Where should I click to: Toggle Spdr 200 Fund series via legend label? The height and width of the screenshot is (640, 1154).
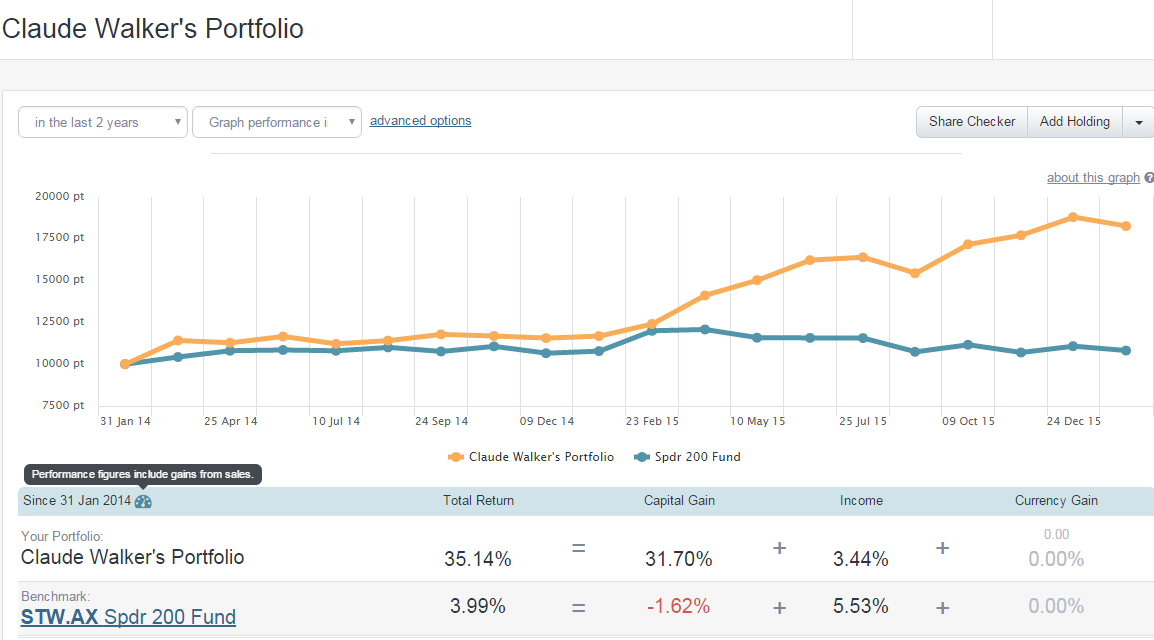699,457
